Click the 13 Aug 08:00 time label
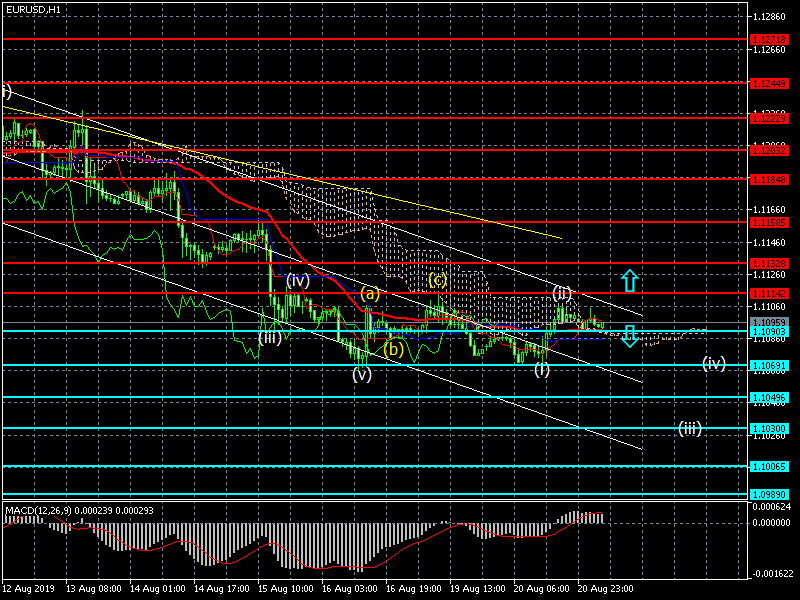 coord(93,589)
